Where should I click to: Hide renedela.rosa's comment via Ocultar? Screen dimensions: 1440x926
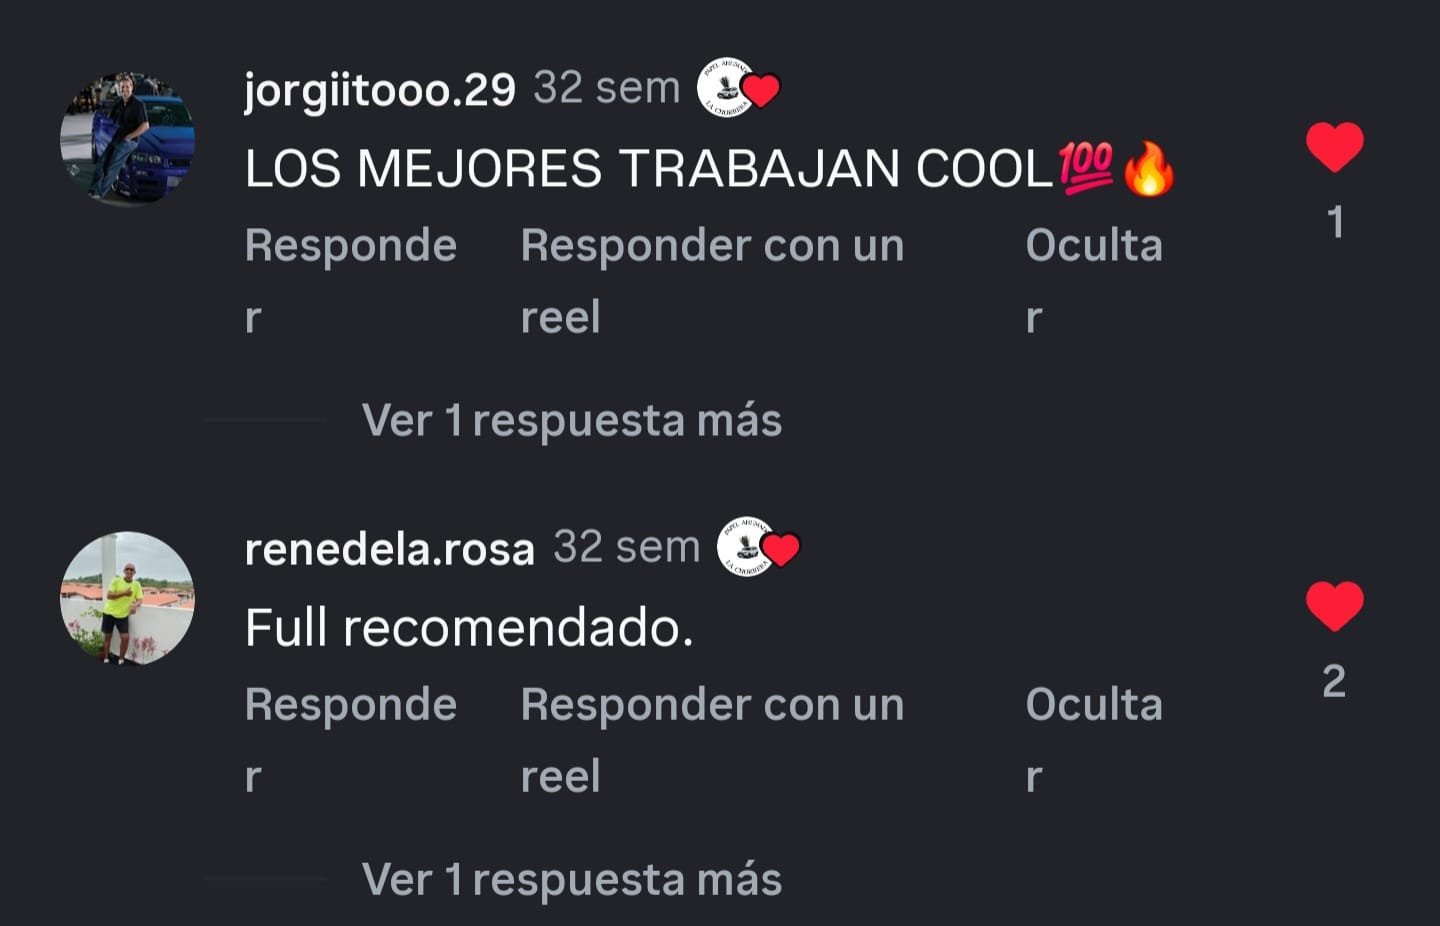1094,739
